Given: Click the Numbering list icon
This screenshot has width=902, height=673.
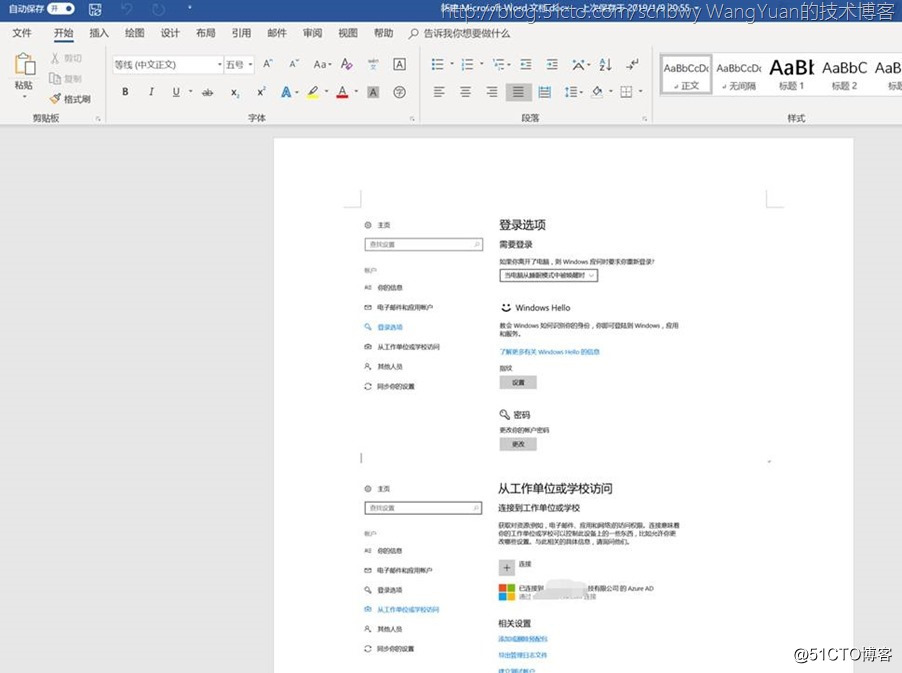Looking at the screenshot, I should [x=468, y=64].
